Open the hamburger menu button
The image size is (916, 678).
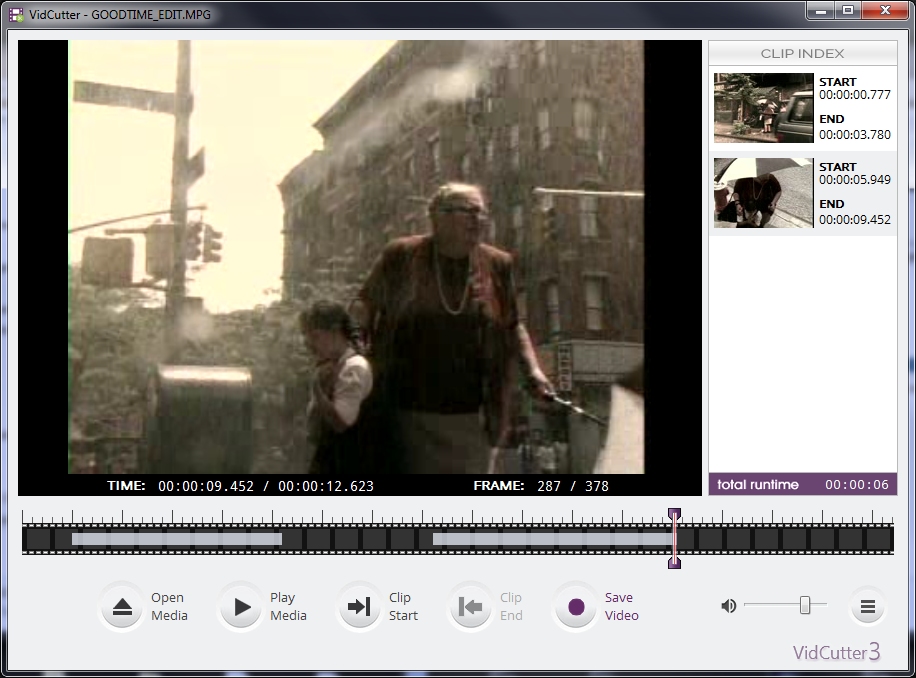coord(868,607)
